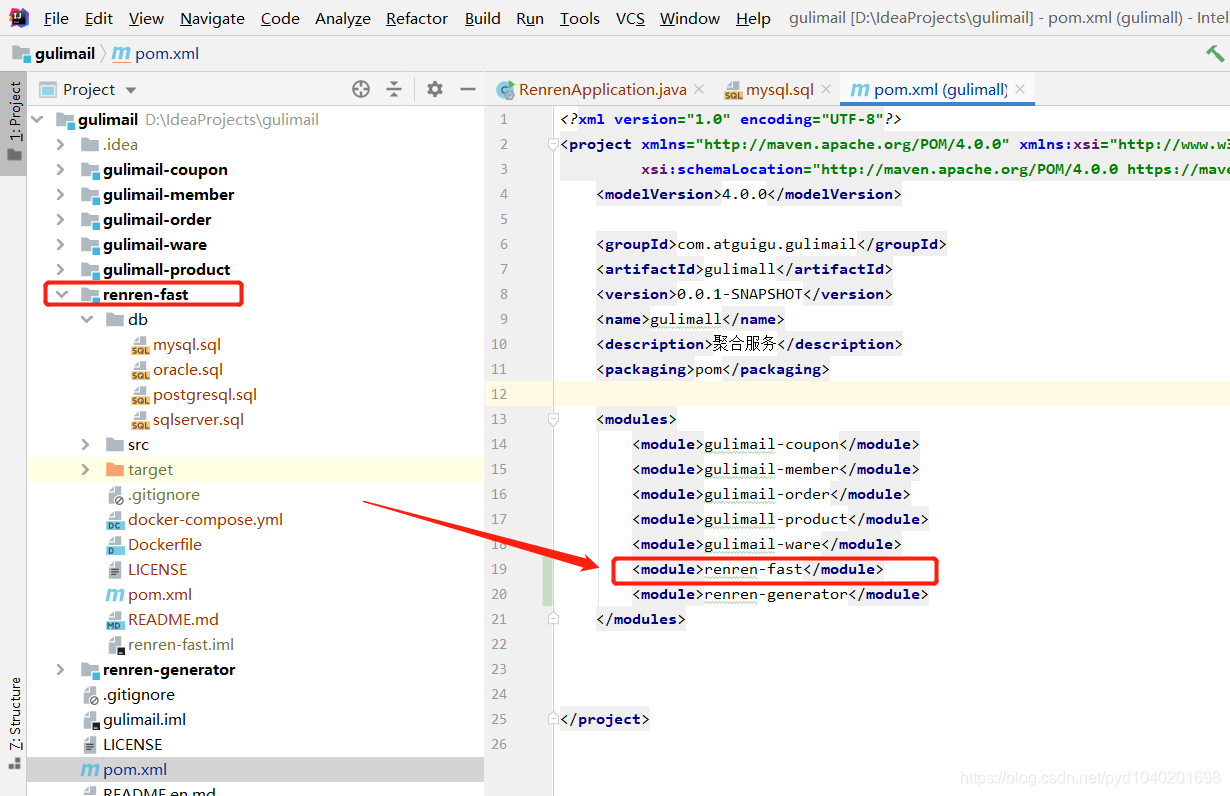1230x796 pixels.
Task: Expand the renren-generator module
Action: (x=60, y=670)
